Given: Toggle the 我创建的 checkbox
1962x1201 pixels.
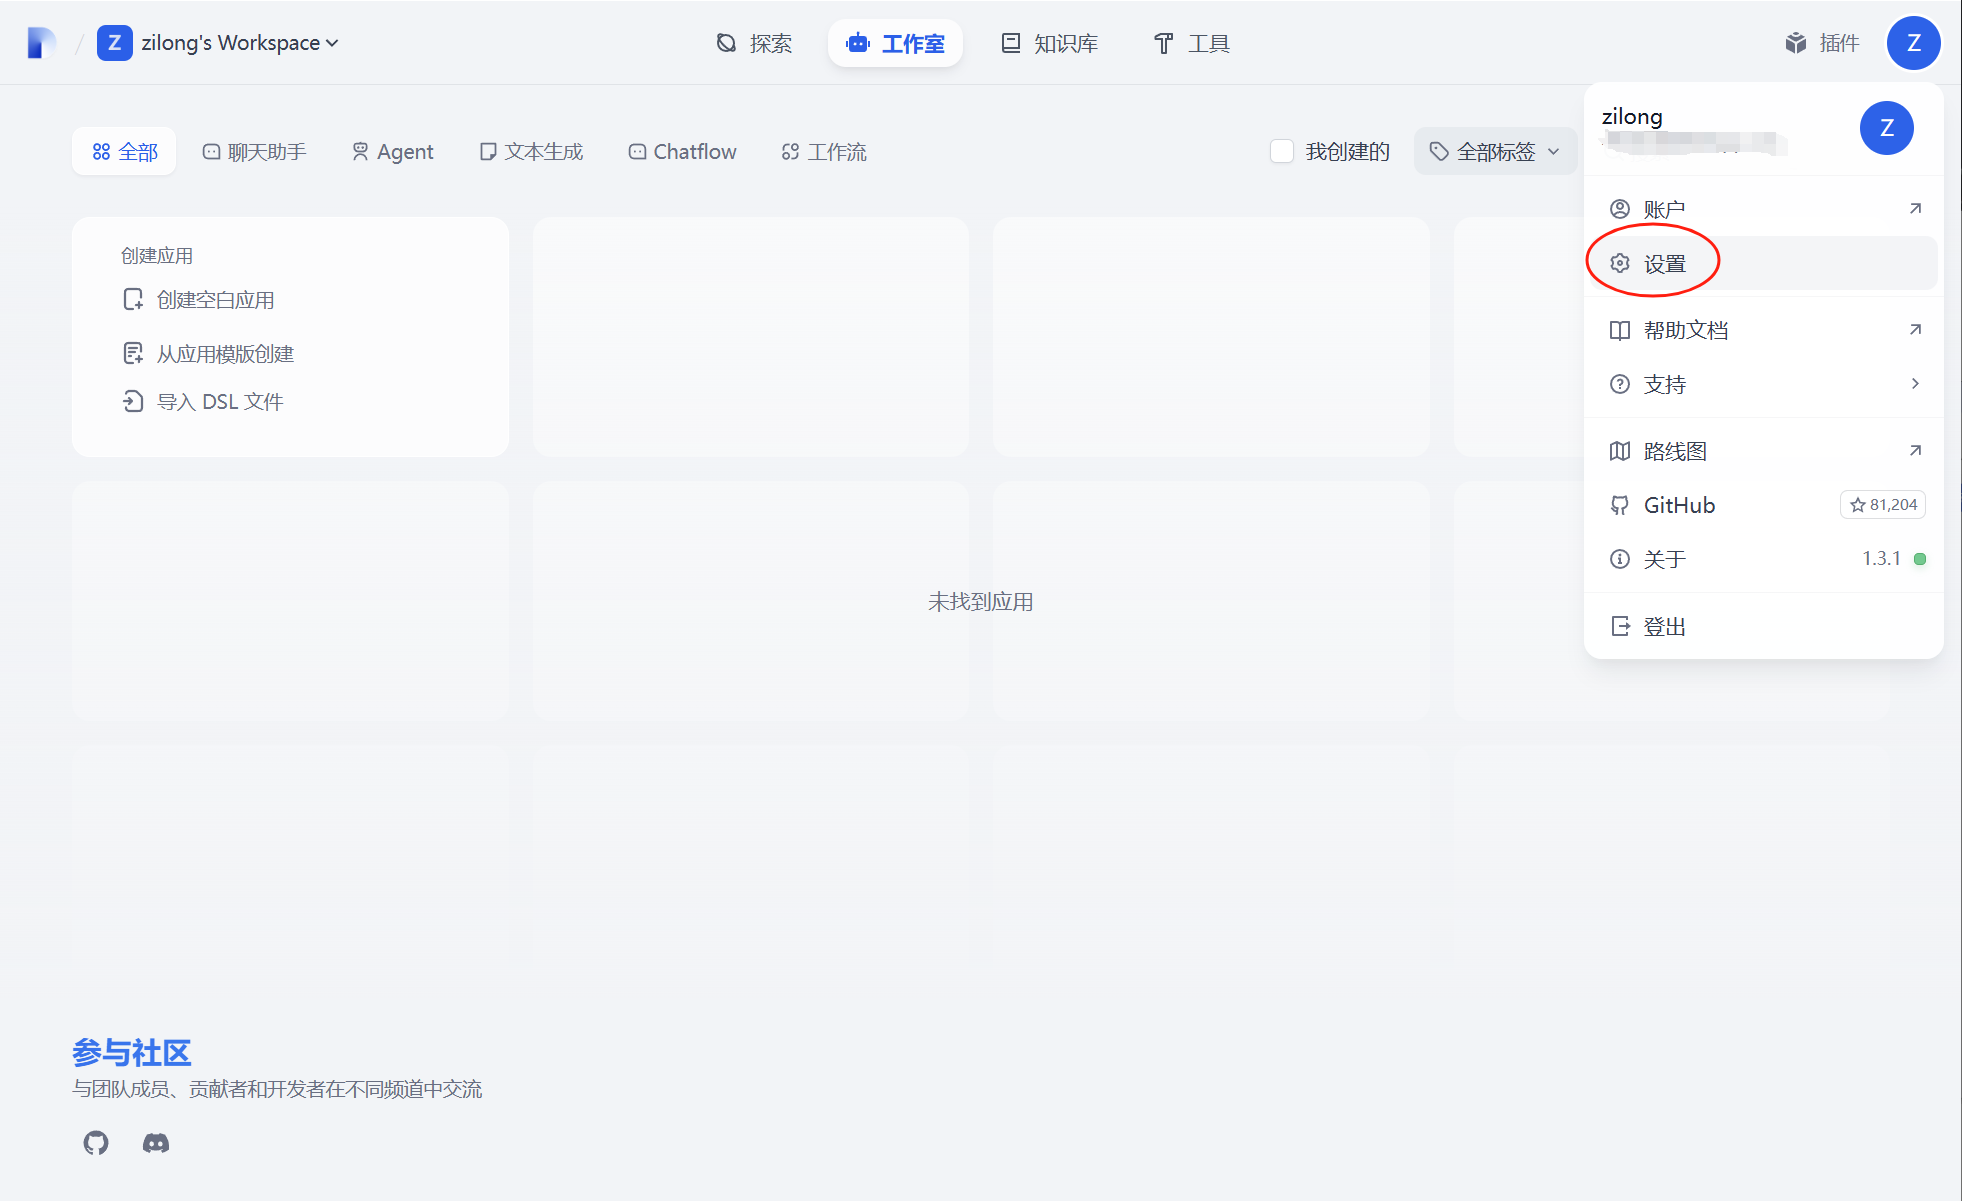Looking at the screenshot, I should (x=1282, y=151).
